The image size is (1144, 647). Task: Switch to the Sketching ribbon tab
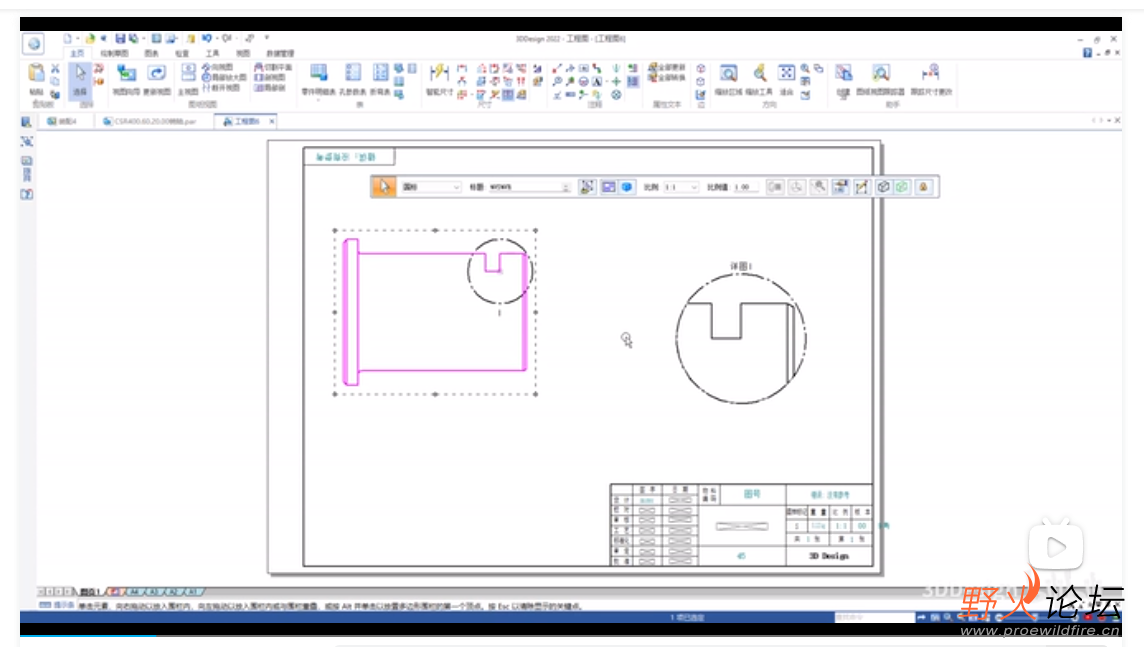point(114,53)
